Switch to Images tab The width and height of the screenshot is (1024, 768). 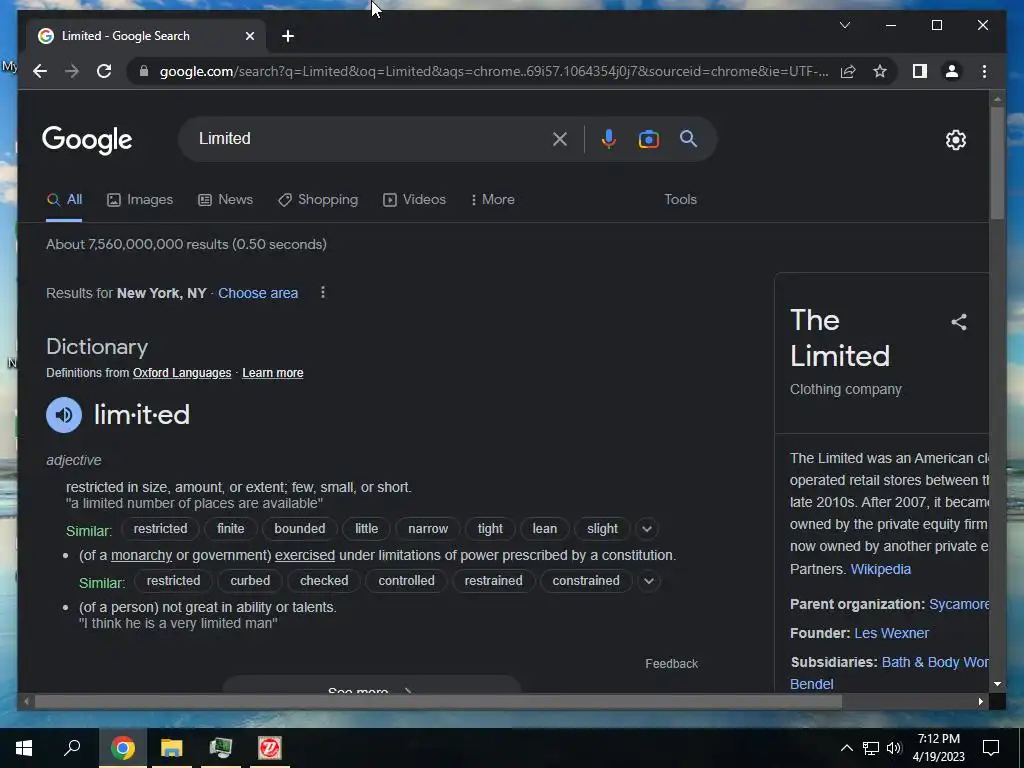[140, 200]
